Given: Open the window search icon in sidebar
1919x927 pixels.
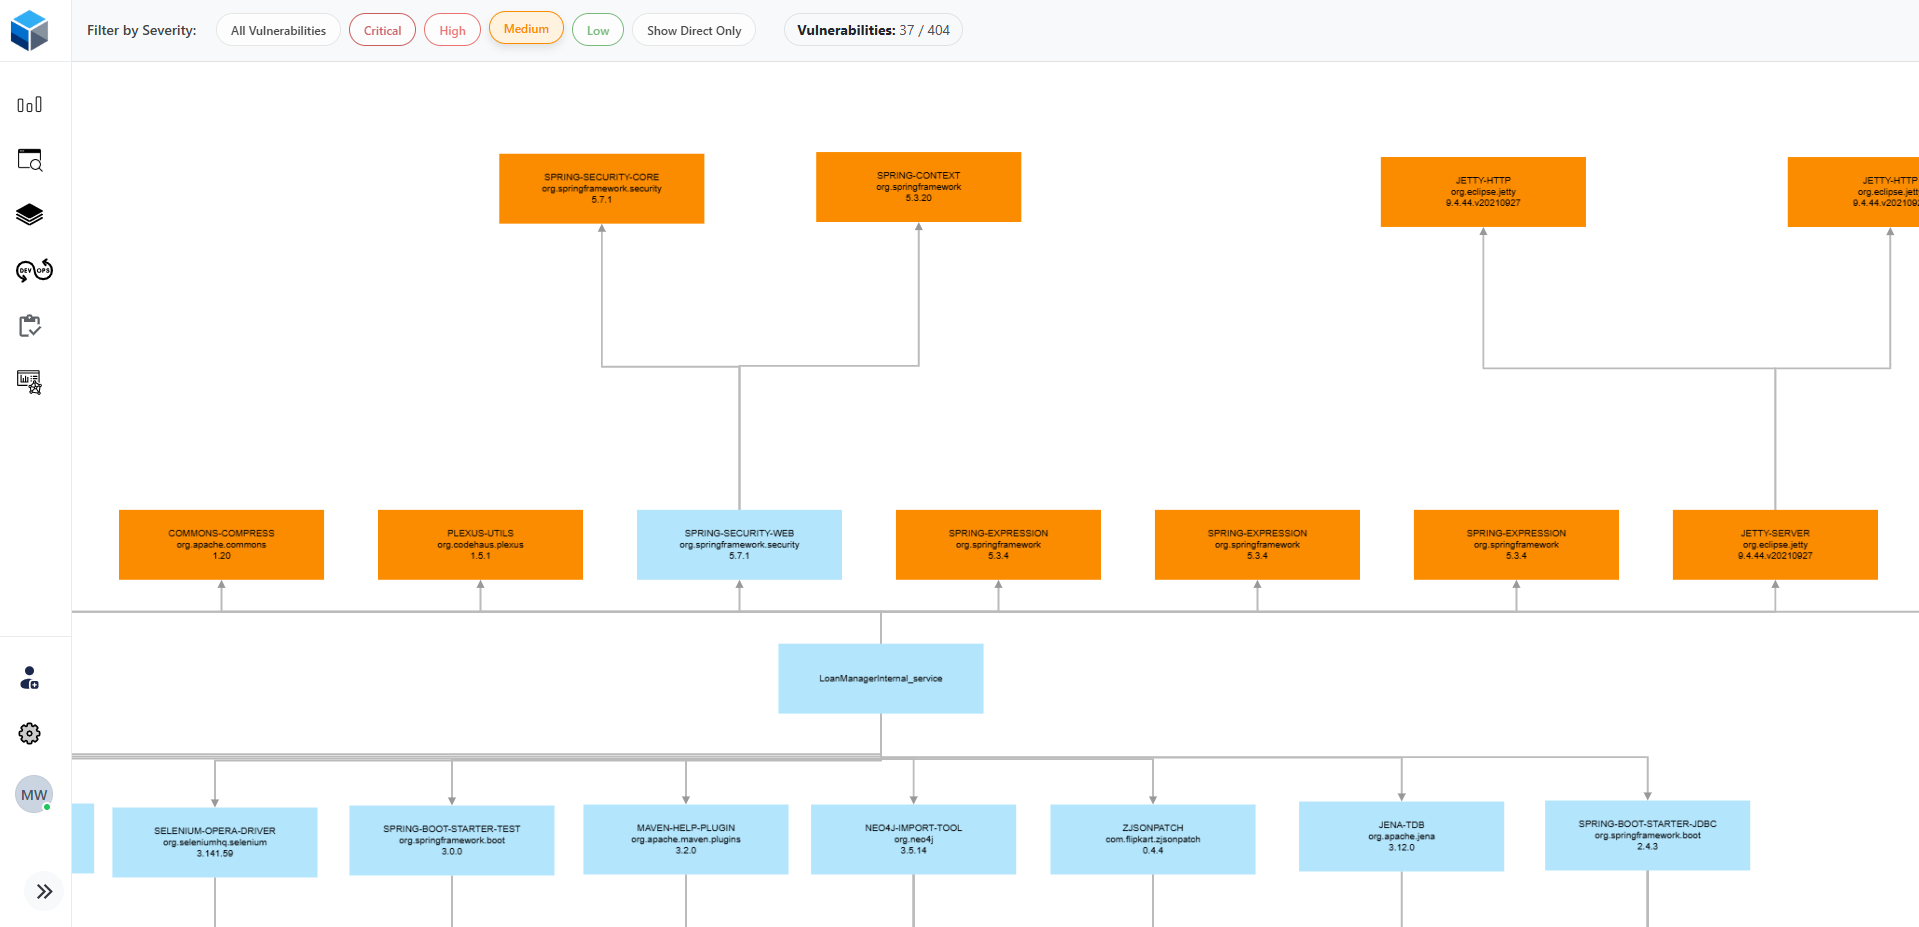Looking at the screenshot, I should (30, 160).
